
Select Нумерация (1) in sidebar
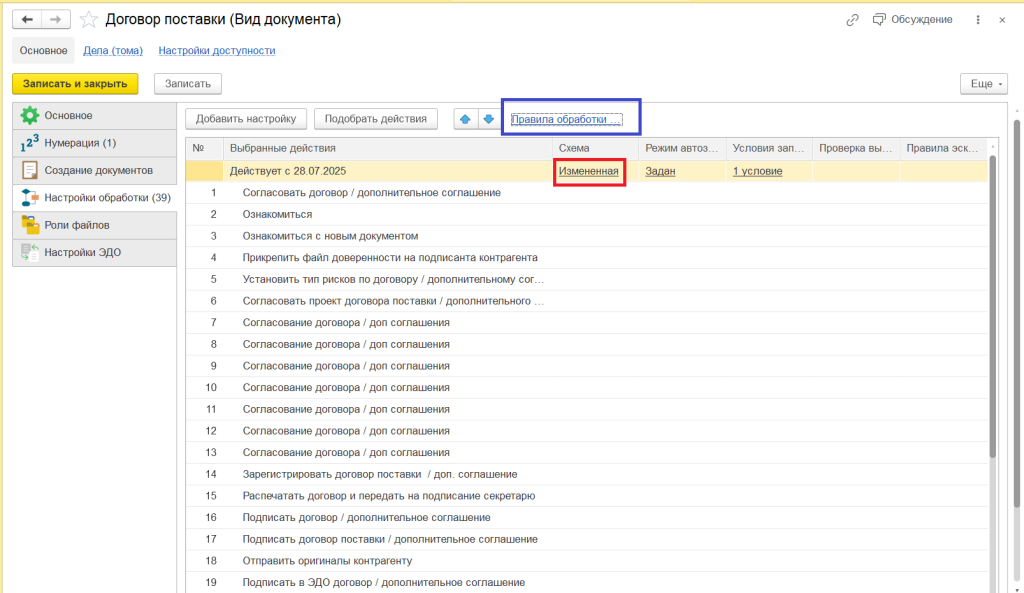click(80, 143)
